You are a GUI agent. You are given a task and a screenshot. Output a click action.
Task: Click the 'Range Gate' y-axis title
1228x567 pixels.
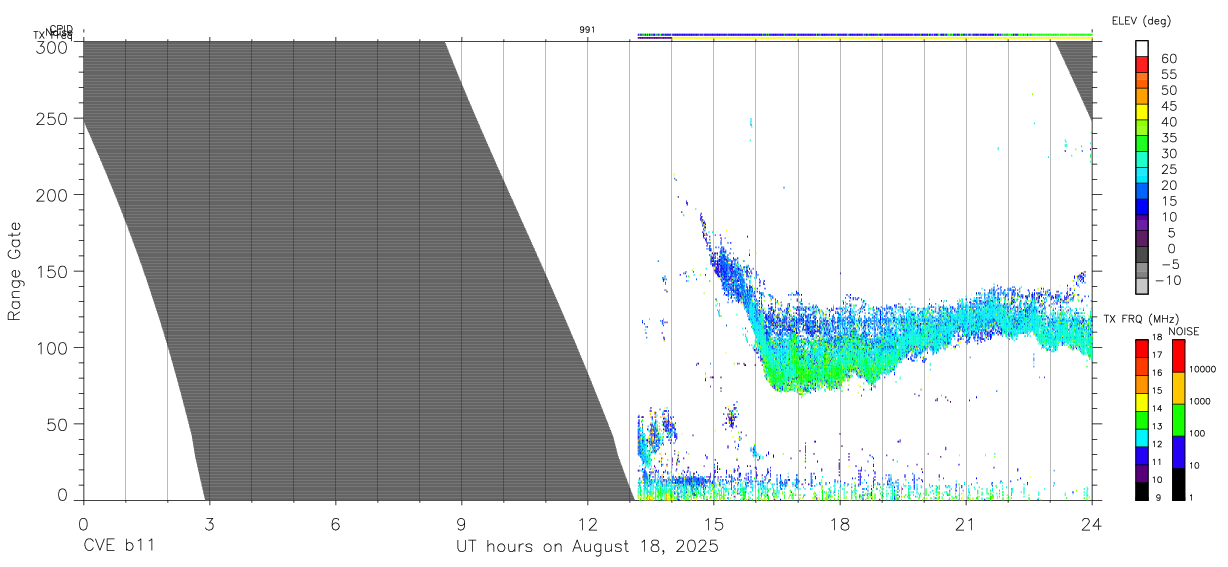[x=15, y=270]
